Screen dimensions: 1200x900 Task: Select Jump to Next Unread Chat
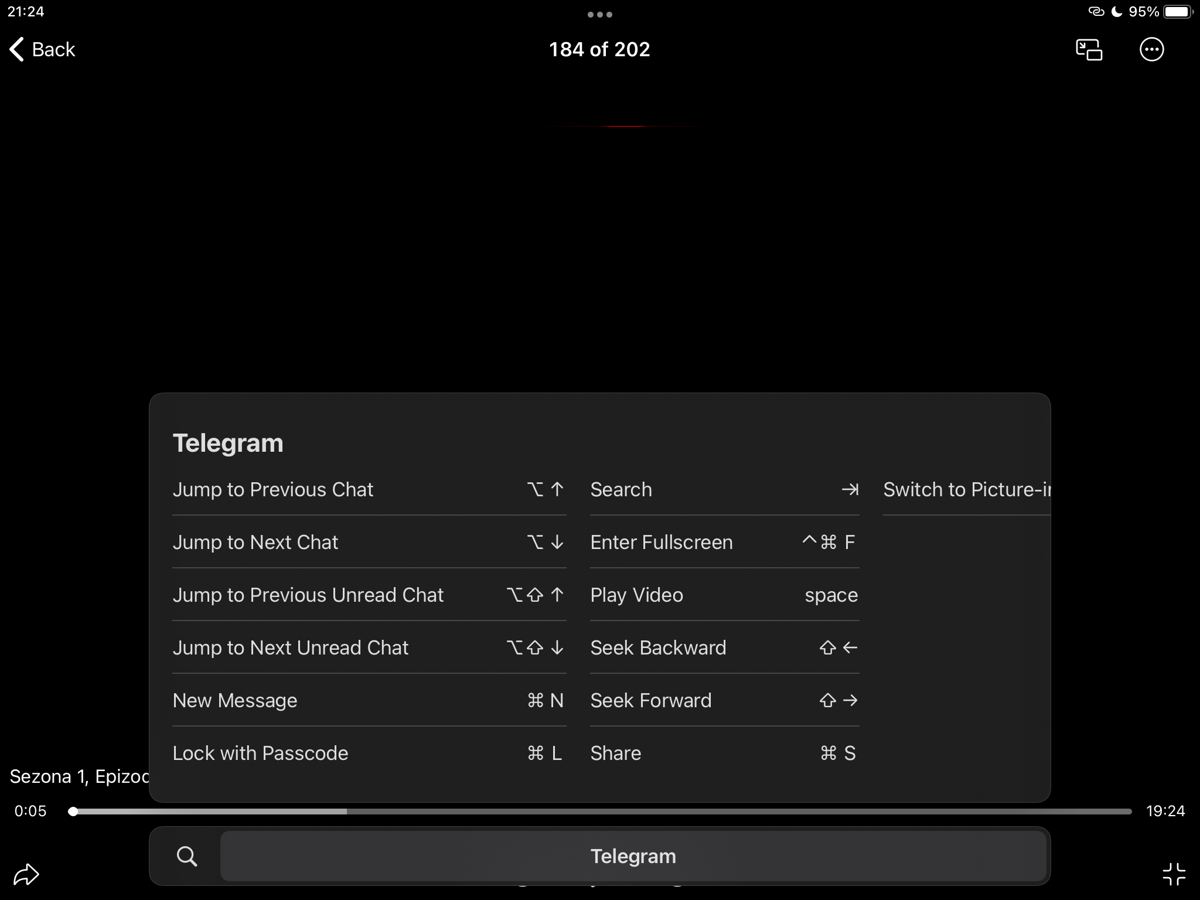coord(369,648)
